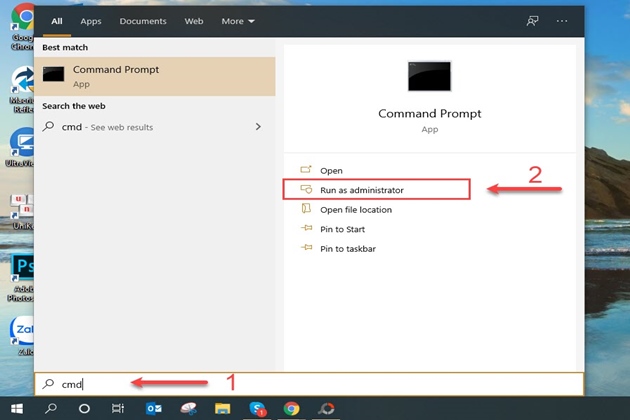Focus the search box containing cmd

point(309,384)
